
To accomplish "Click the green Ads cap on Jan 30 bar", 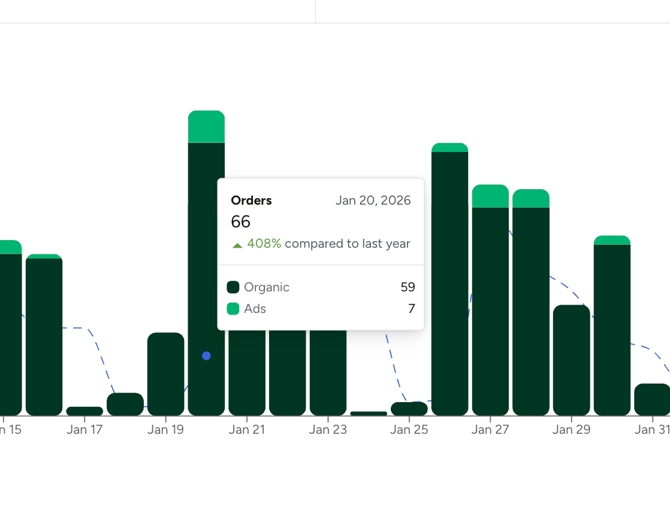I will 612,240.
